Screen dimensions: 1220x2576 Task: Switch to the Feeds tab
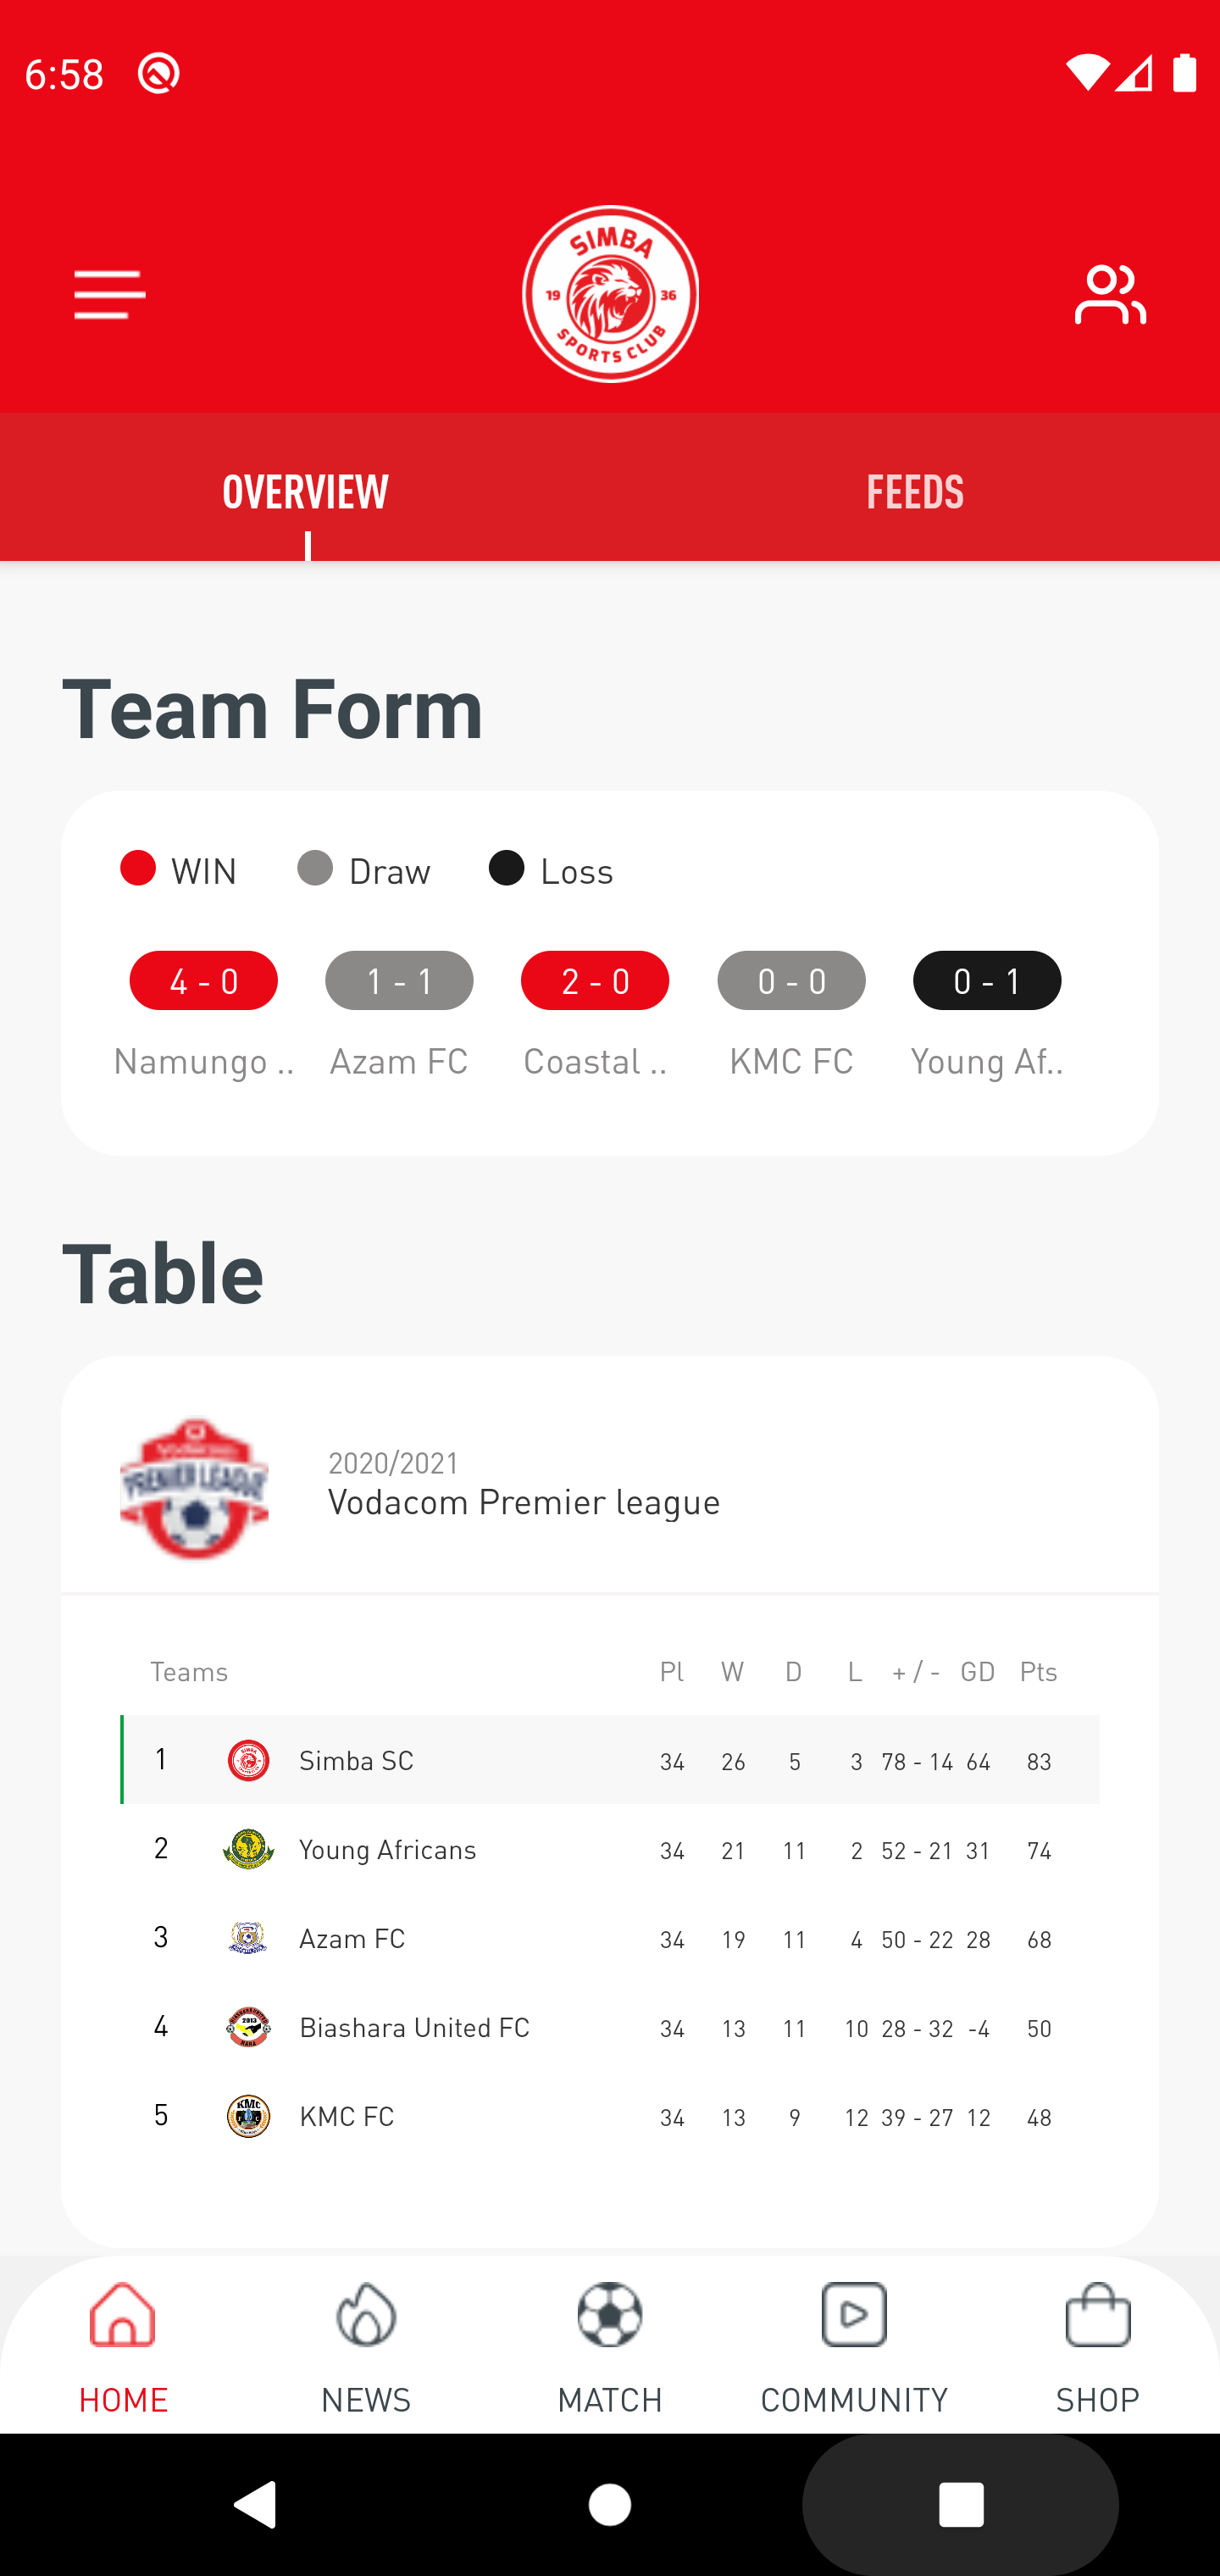914,491
